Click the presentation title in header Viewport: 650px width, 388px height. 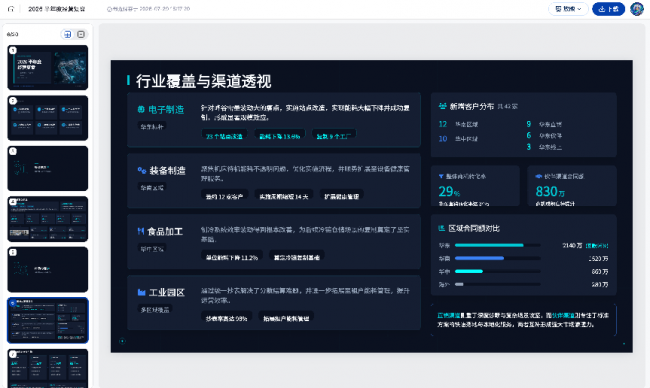point(56,9)
